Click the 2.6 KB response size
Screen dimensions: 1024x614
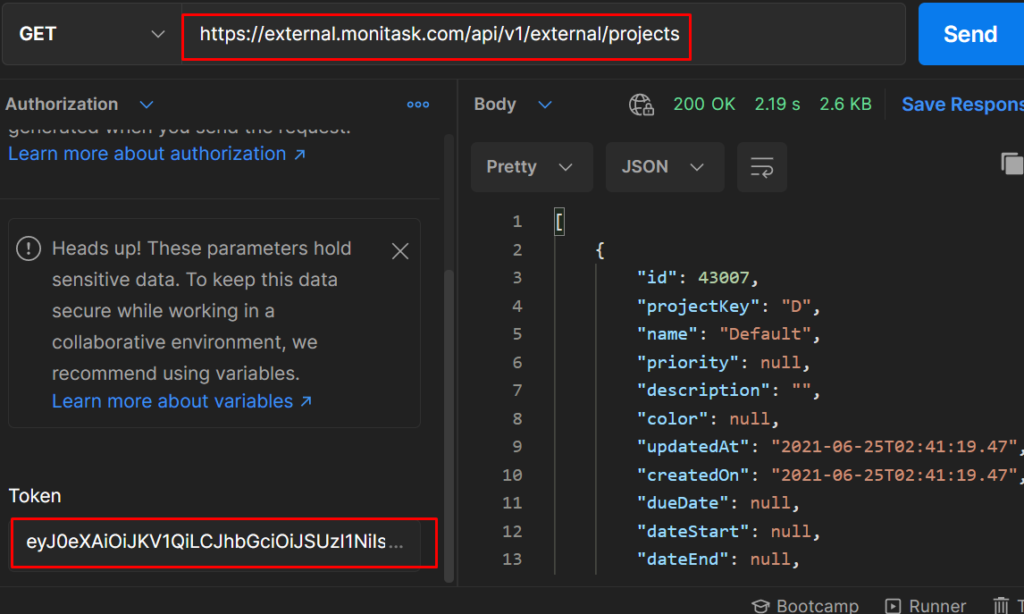845,105
